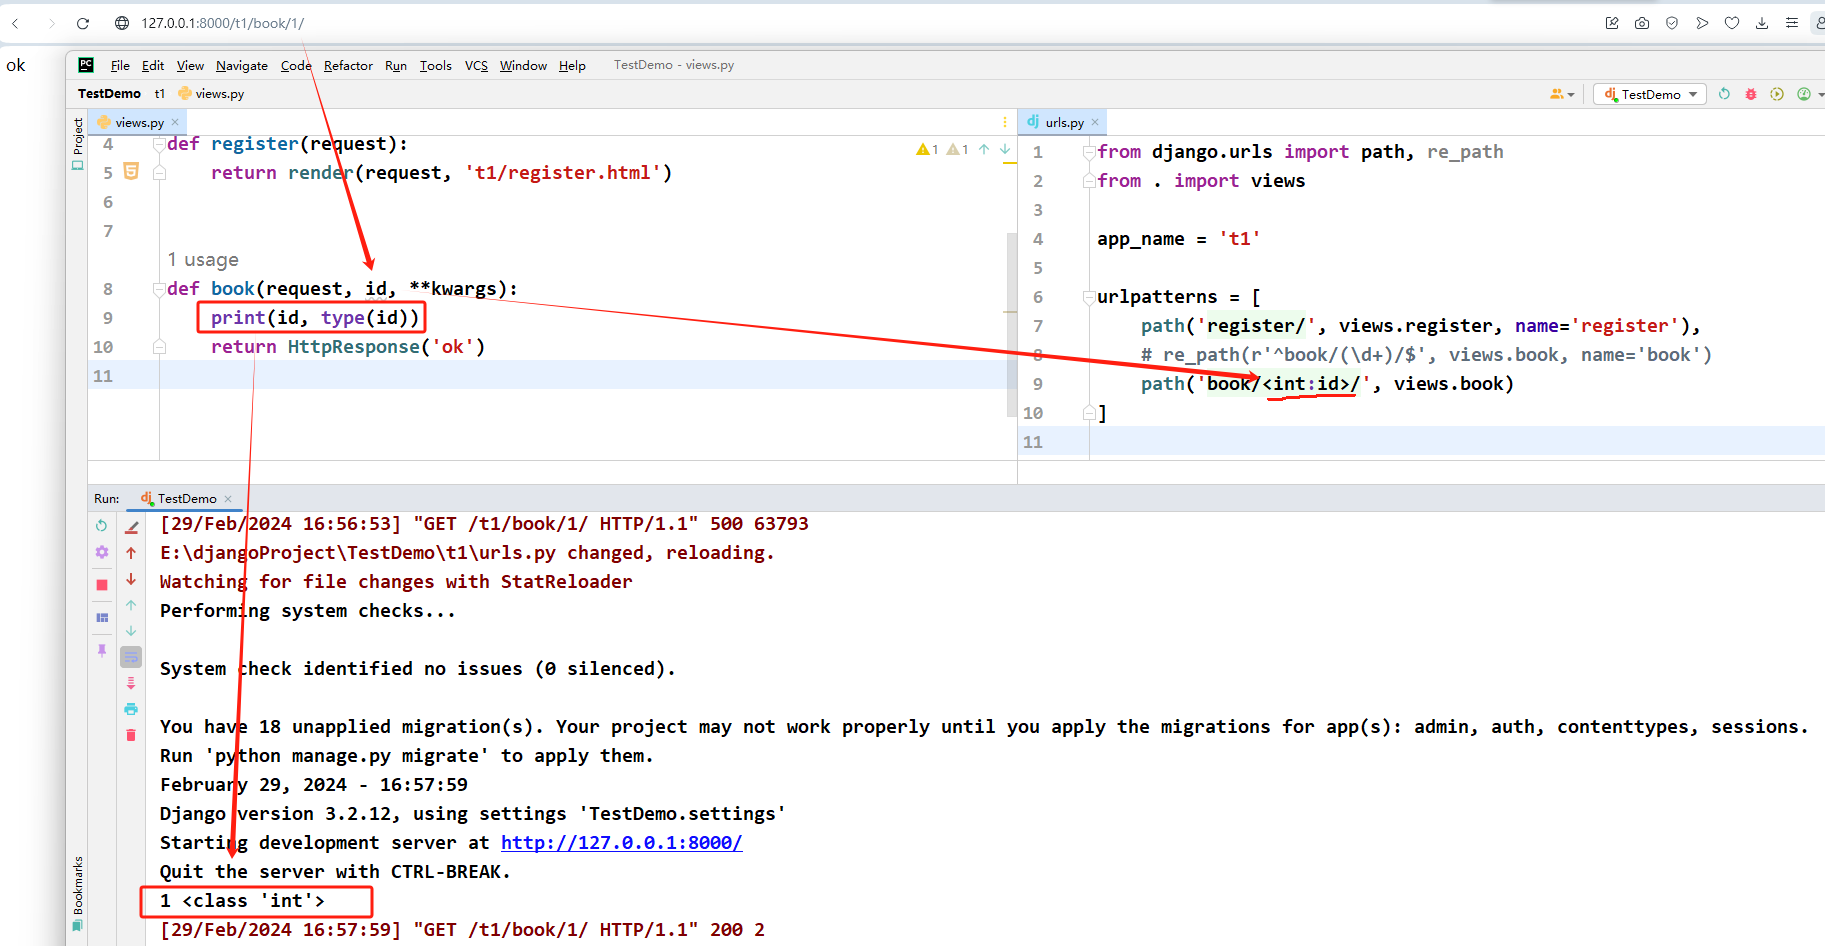
Task: Stop the running TestDemo server
Action: click(101, 585)
